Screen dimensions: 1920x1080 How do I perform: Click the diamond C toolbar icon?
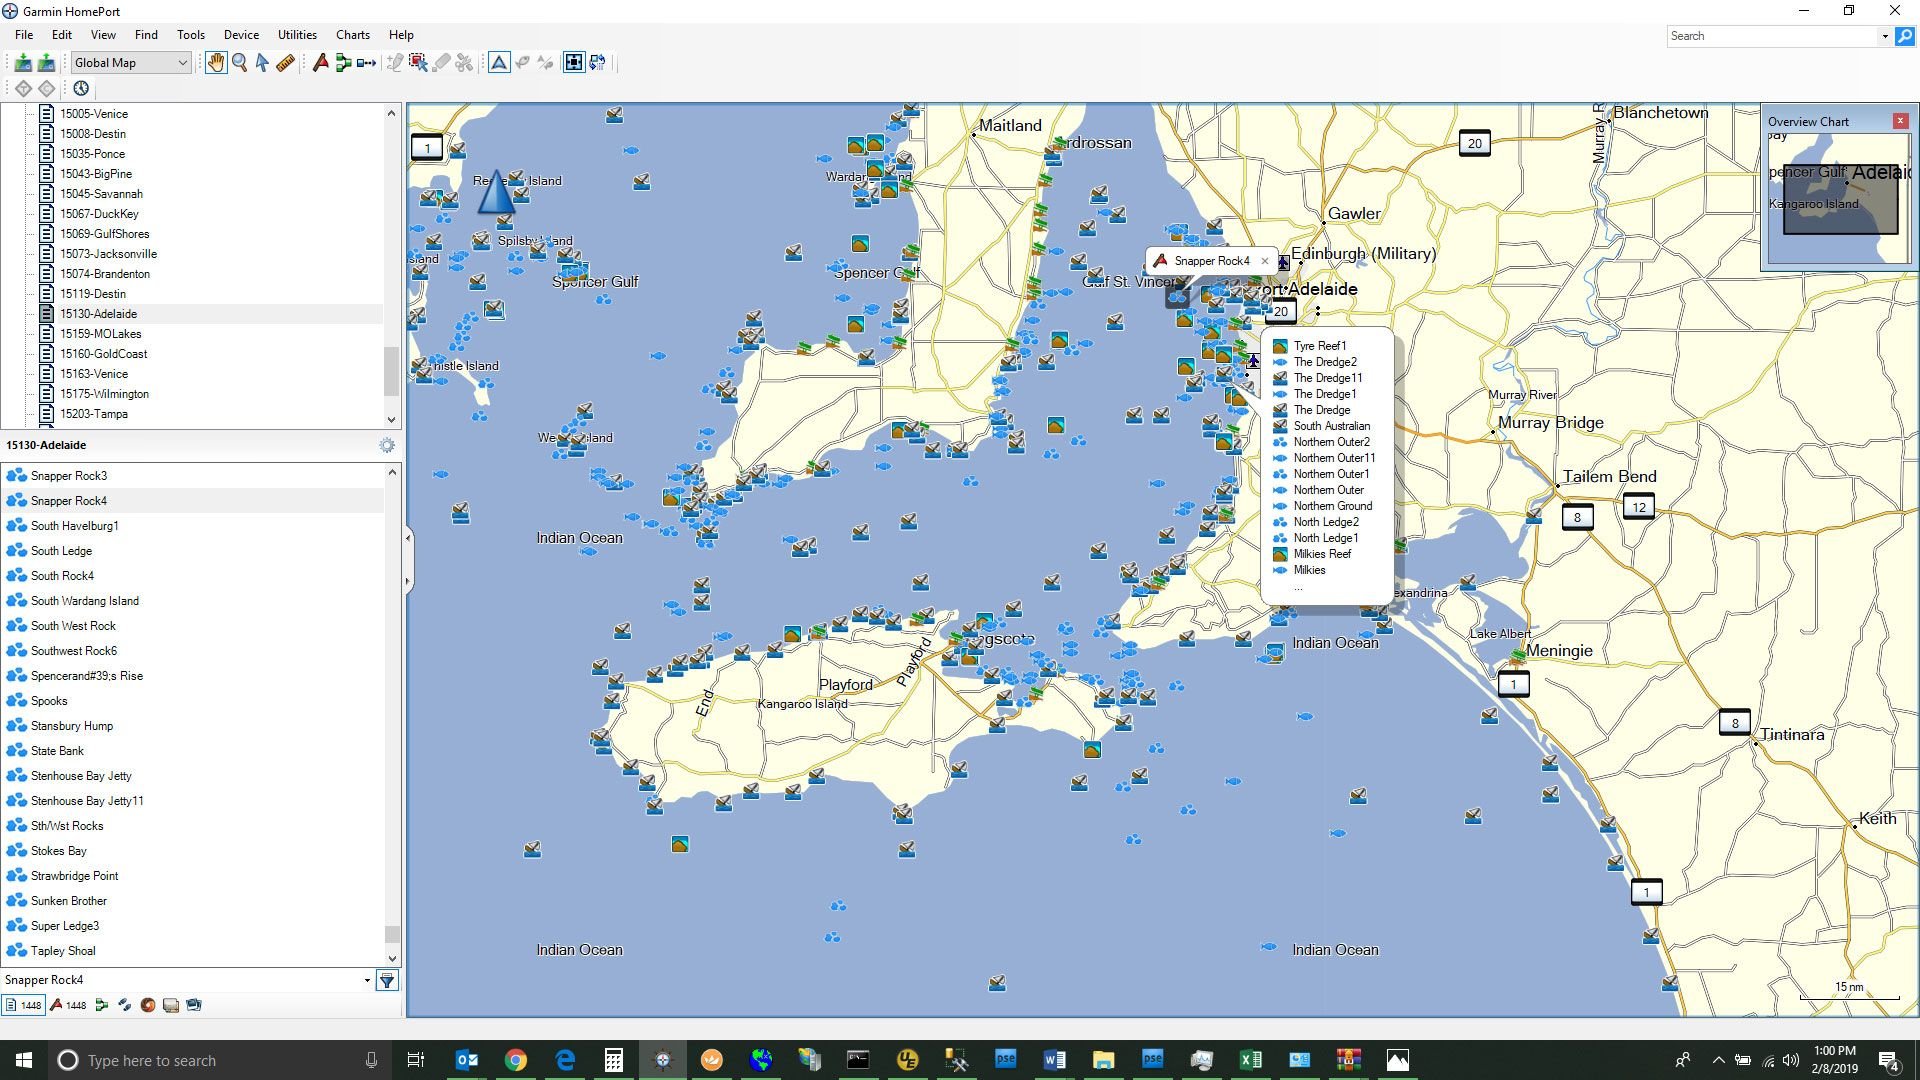tap(47, 88)
